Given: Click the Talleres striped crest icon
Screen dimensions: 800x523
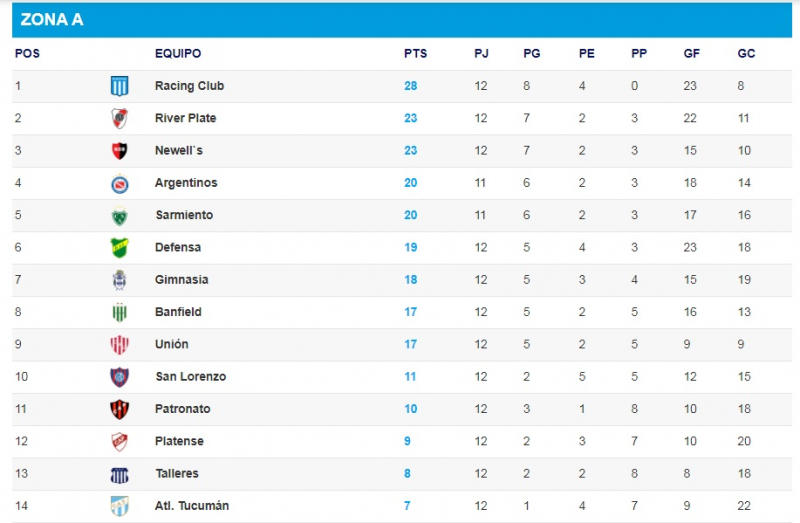Looking at the screenshot, I should tap(119, 475).
